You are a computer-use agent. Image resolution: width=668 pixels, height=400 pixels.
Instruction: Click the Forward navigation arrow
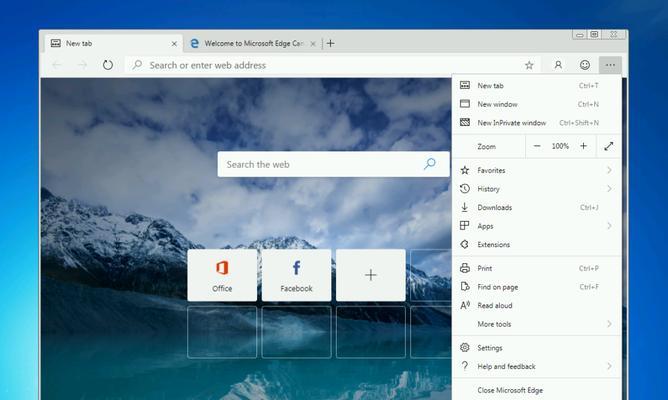click(83, 65)
